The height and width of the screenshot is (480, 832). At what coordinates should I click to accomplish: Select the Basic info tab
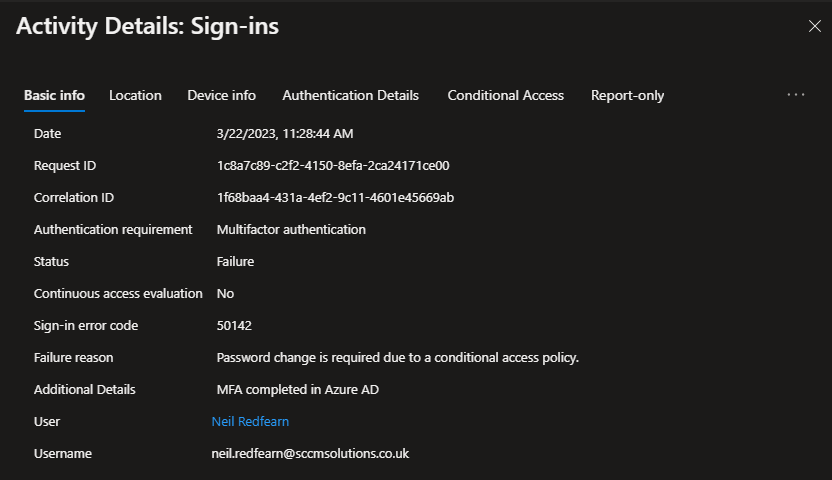(54, 95)
